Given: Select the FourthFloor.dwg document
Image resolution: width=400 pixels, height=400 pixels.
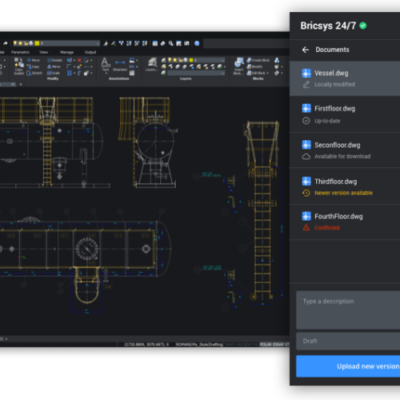Looking at the screenshot, I should click(x=345, y=222).
